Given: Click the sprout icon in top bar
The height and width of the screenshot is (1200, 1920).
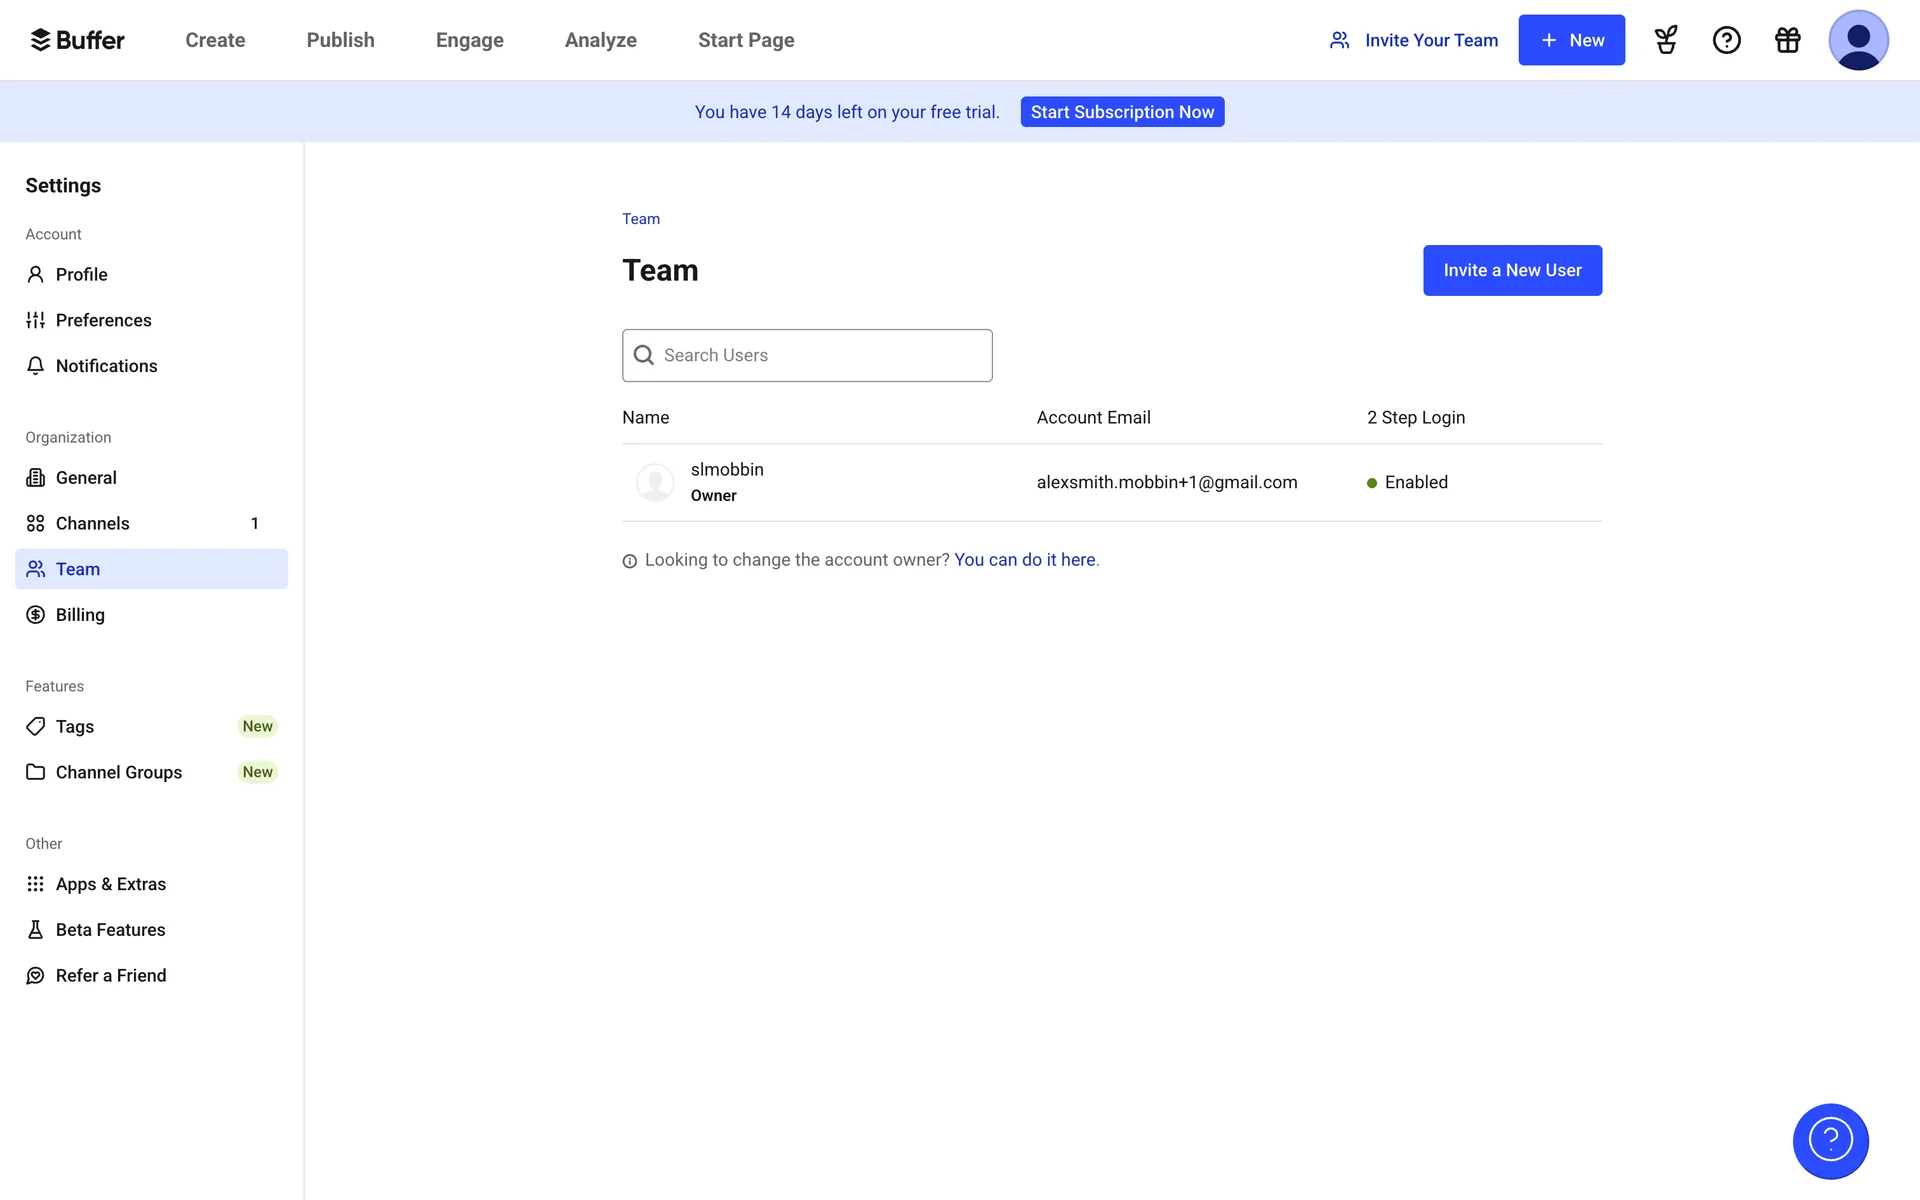Looking at the screenshot, I should [x=1666, y=40].
